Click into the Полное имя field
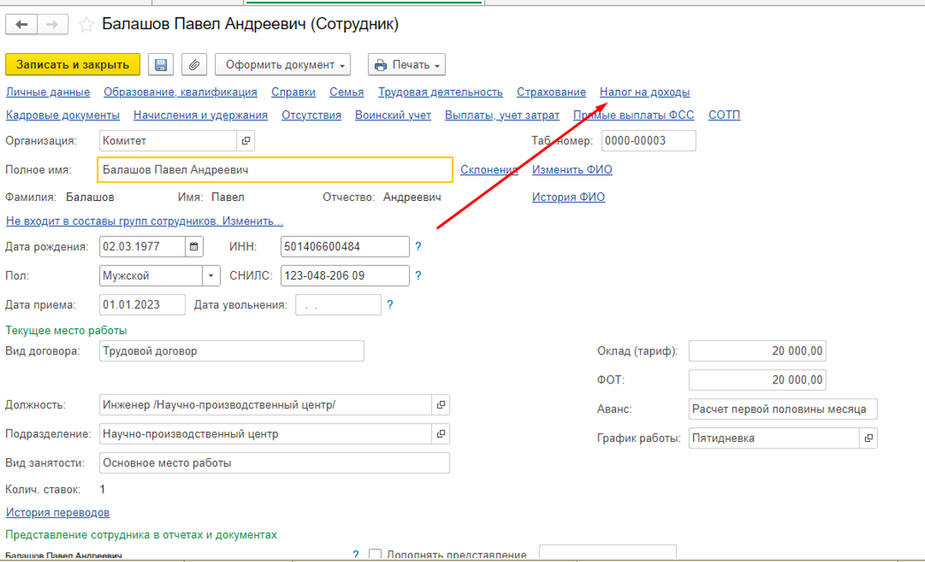The width and height of the screenshot is (925, 562). [274, 170]
